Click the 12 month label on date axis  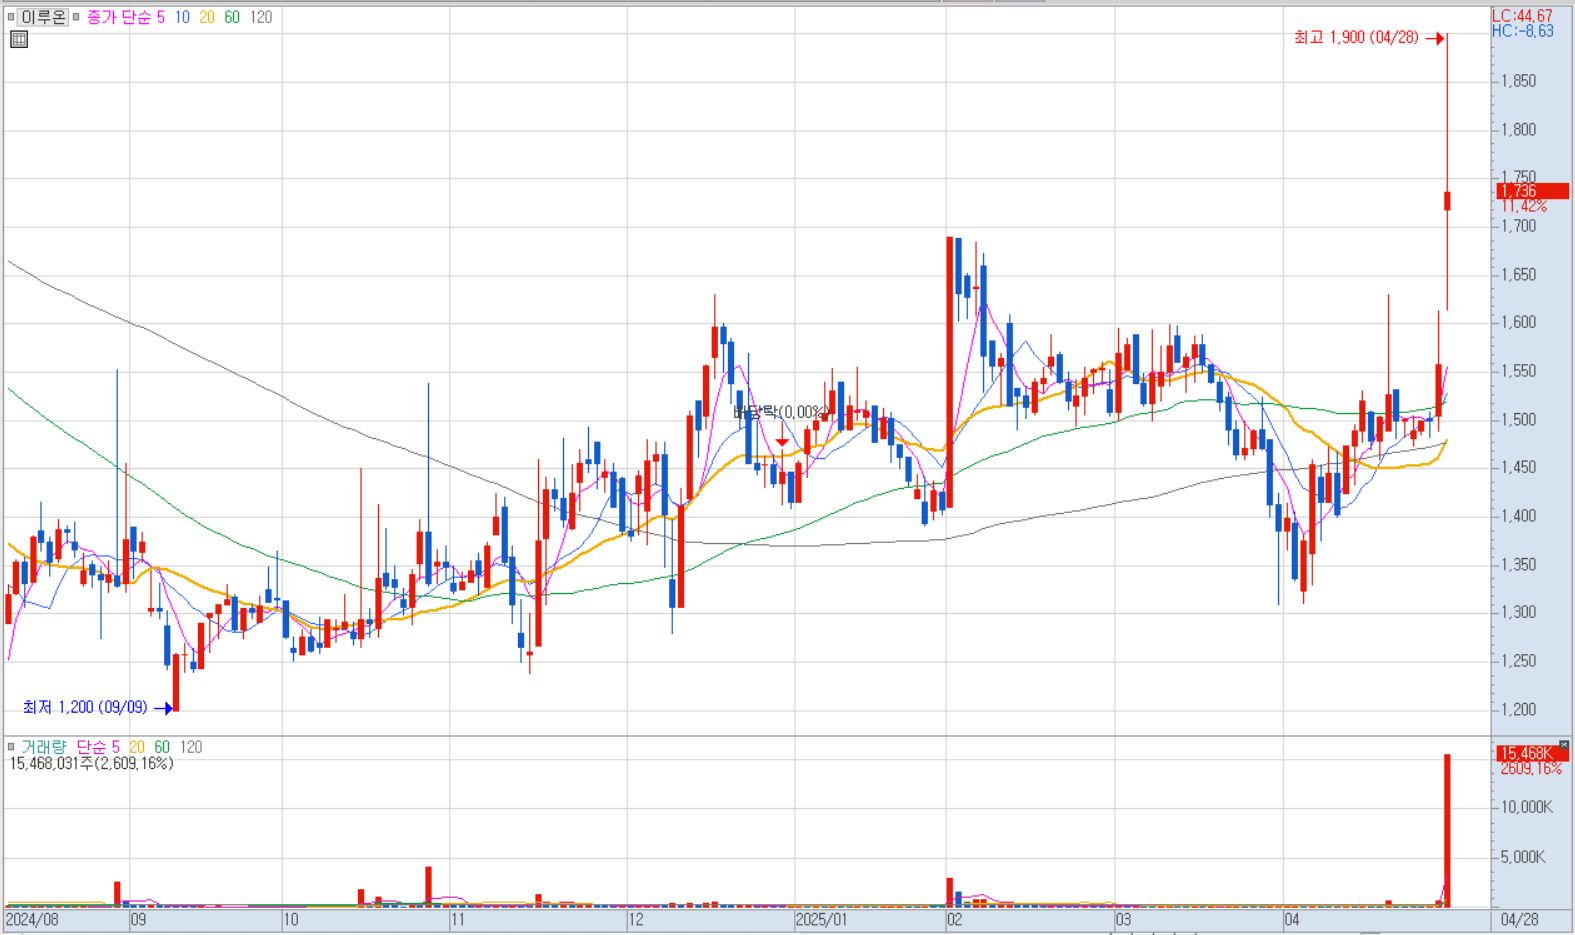tap(635, 919)
